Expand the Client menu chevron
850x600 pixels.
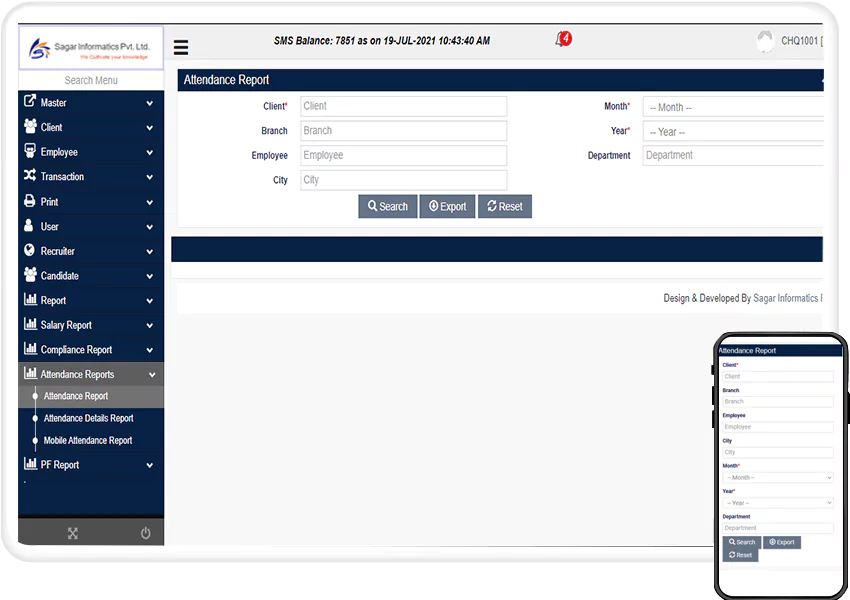click(x=150, y=128)
